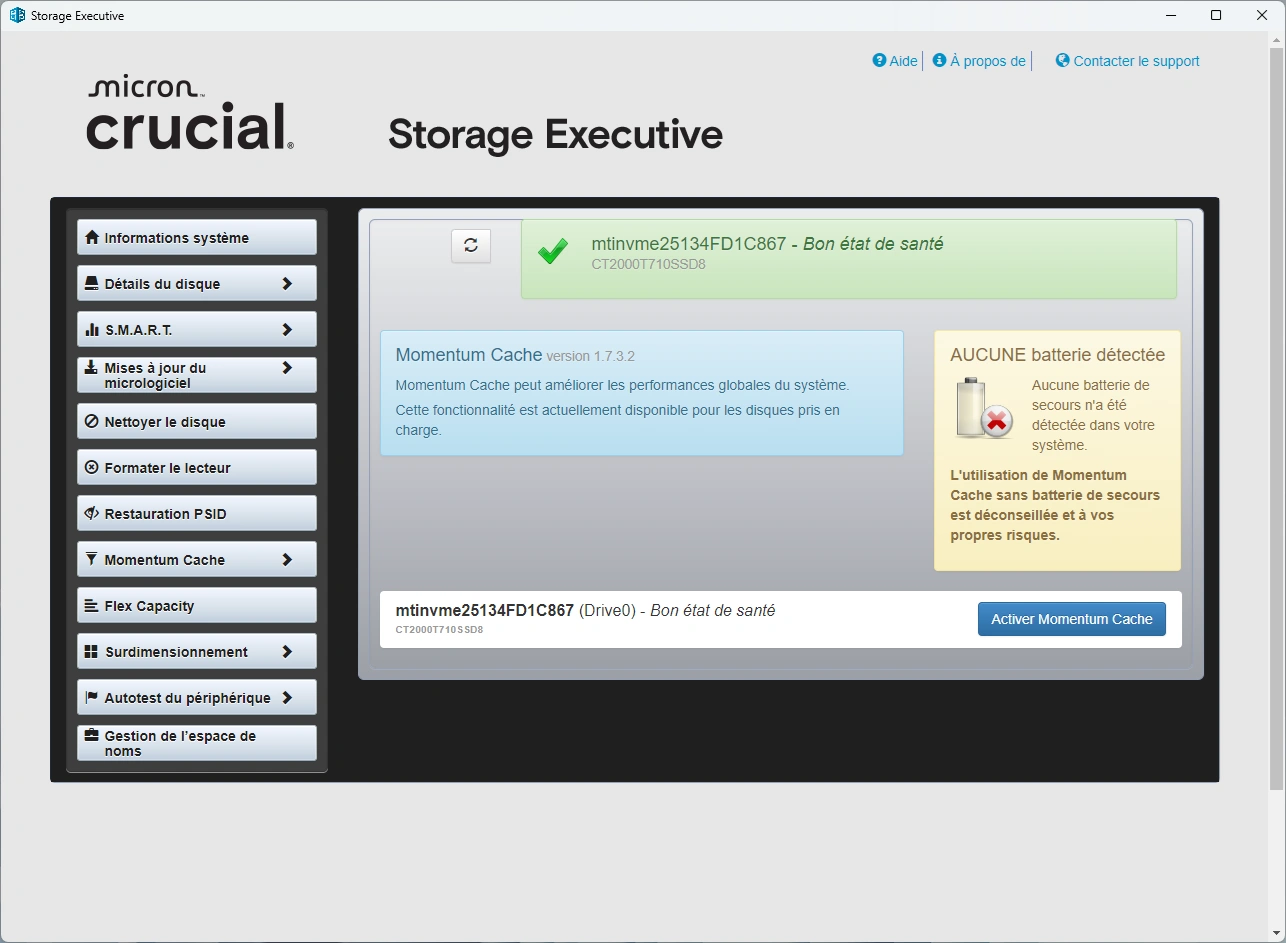This screenshot has width=1286, height=943.
Task: Click the bar chart icon beside S.M.A.R.T.
Action: (92, 330)
